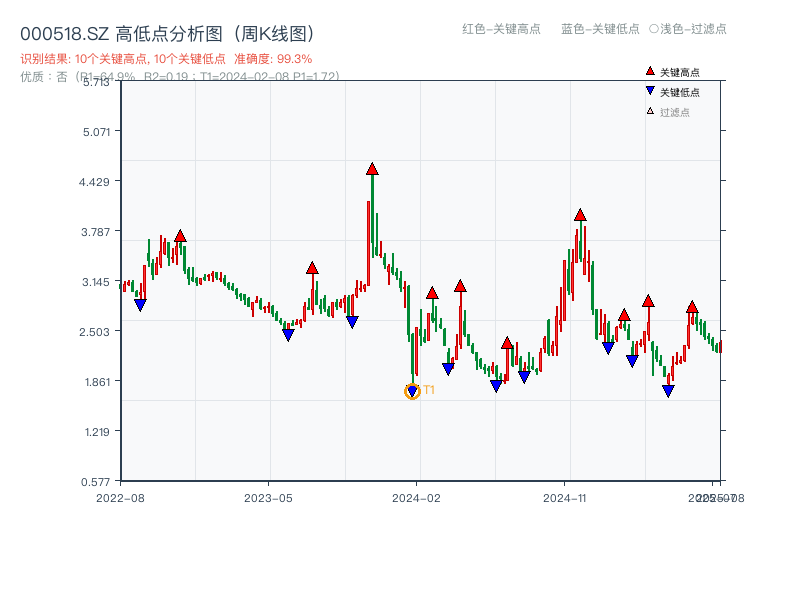The width and height of the screenshot is (800, 600).
Task: Select the blue 关键低点 legend triangle icon
Action: pos(648,90)
